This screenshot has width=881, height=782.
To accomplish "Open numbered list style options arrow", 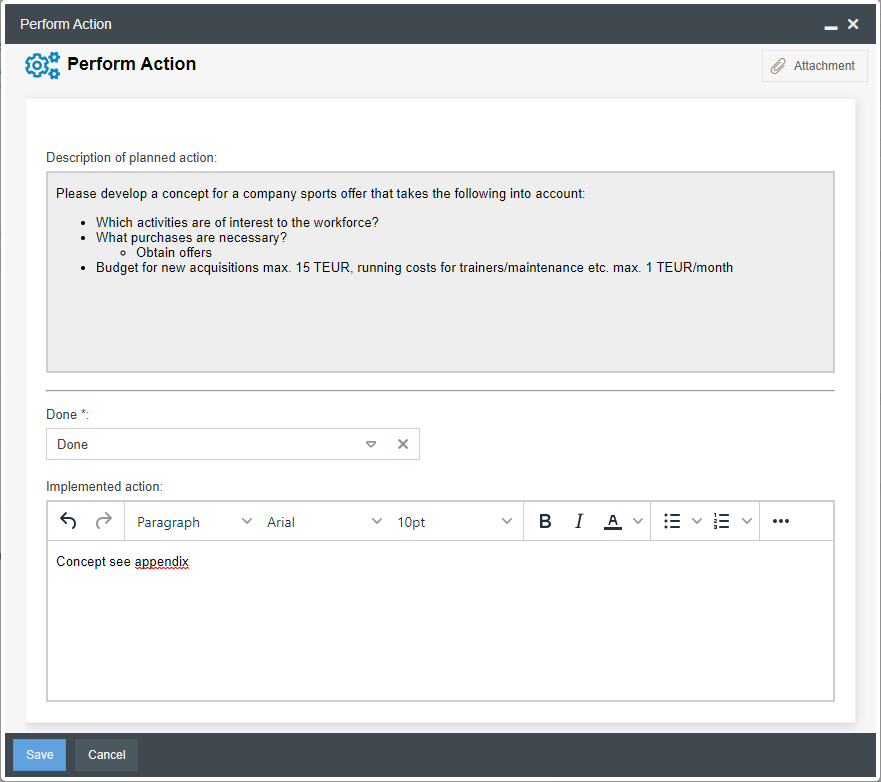I will pos(747,521).
